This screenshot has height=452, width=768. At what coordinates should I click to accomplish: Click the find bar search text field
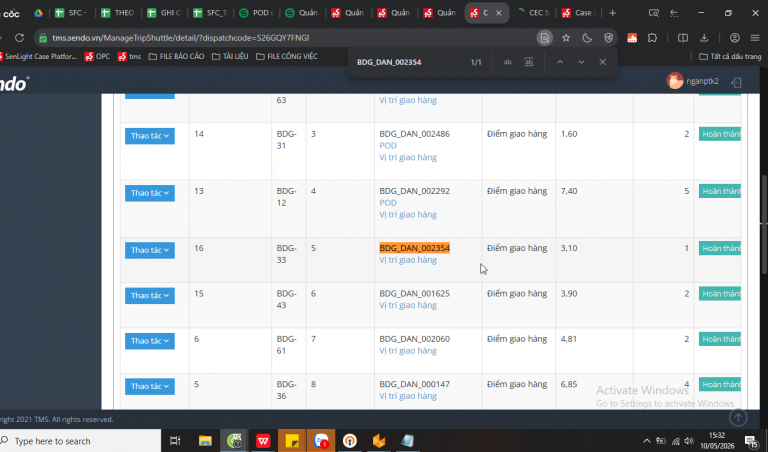[x=409, y=62]
